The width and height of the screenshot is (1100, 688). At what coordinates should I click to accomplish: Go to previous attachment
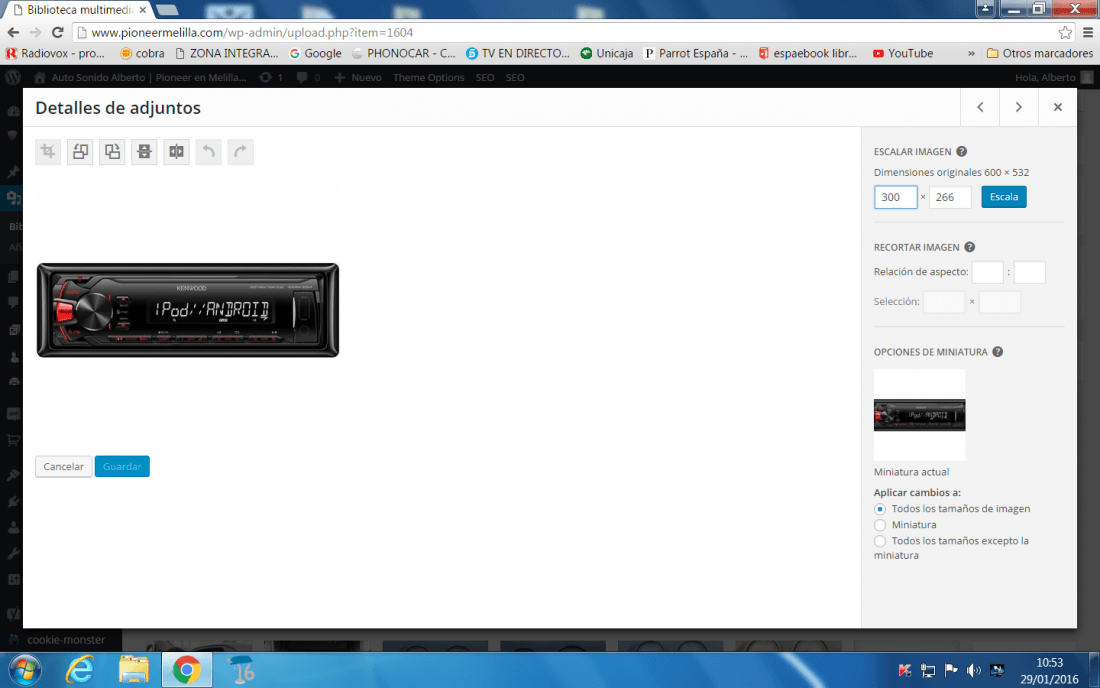coord(980,107)
